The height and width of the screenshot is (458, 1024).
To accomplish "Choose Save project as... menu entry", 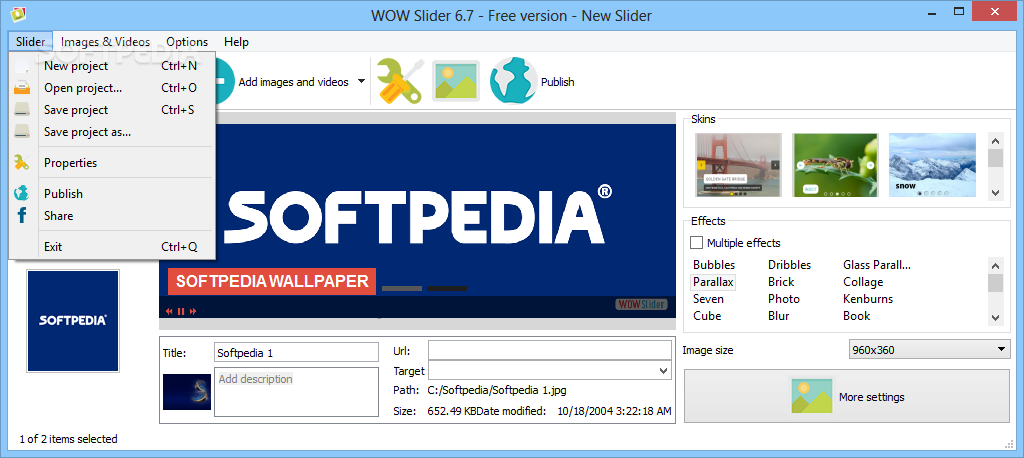I will pos(112,132).
